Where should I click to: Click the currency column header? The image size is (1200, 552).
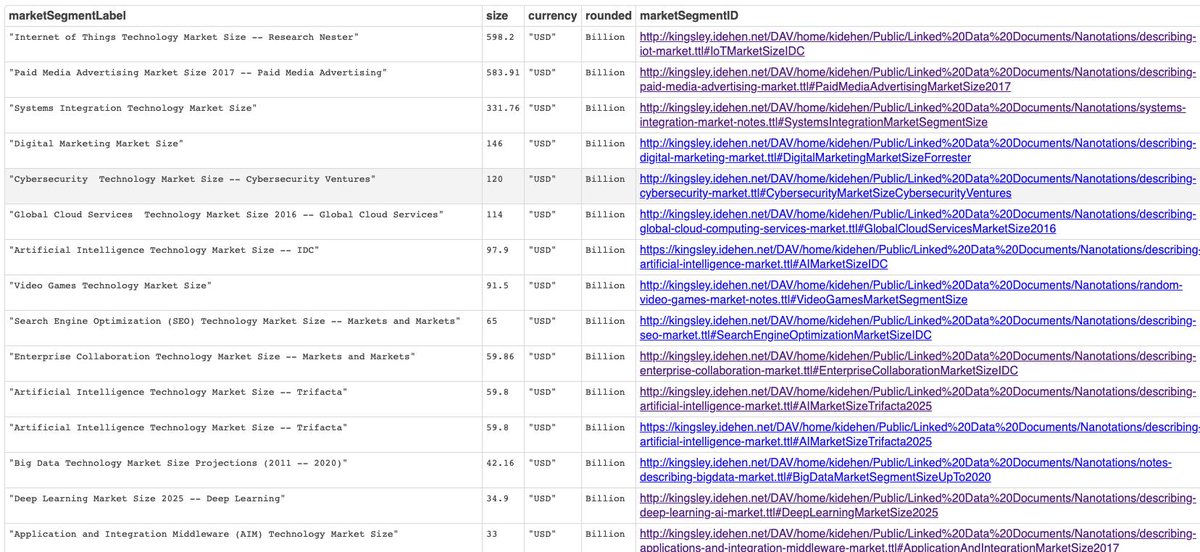click(x=552, y=16)
